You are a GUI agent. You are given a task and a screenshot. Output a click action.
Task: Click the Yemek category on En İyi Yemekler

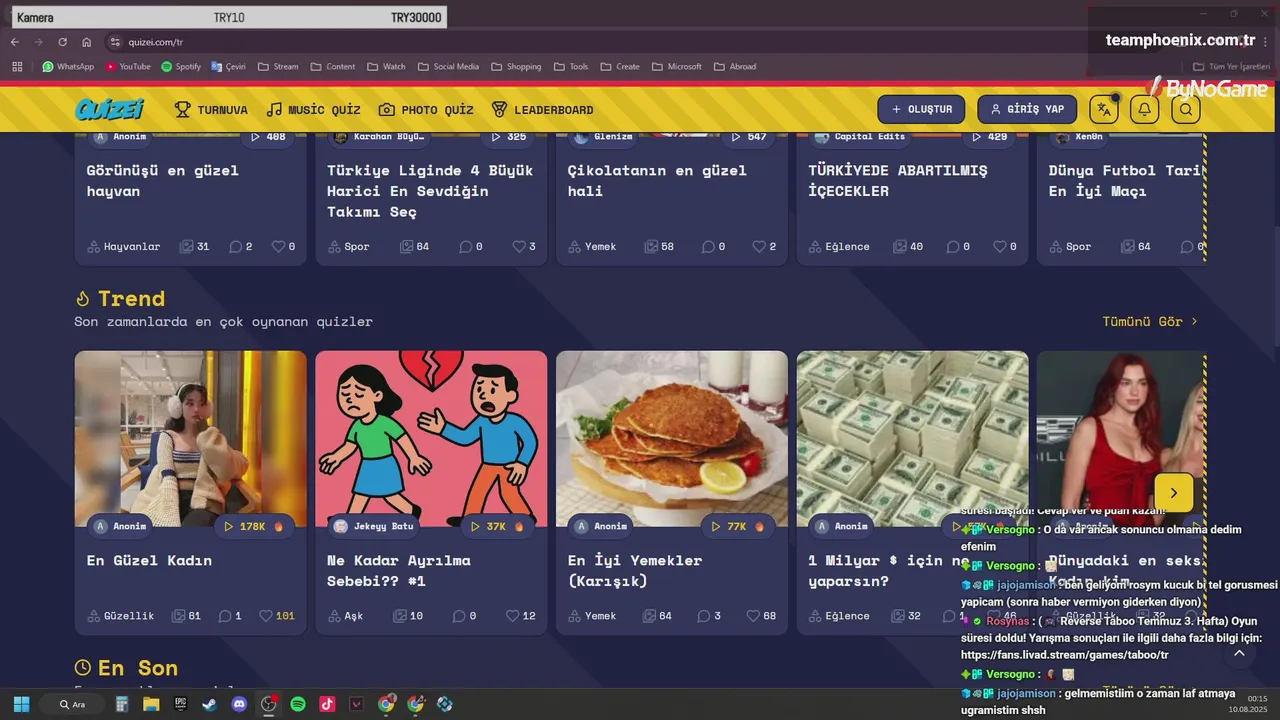pos(593,616)
